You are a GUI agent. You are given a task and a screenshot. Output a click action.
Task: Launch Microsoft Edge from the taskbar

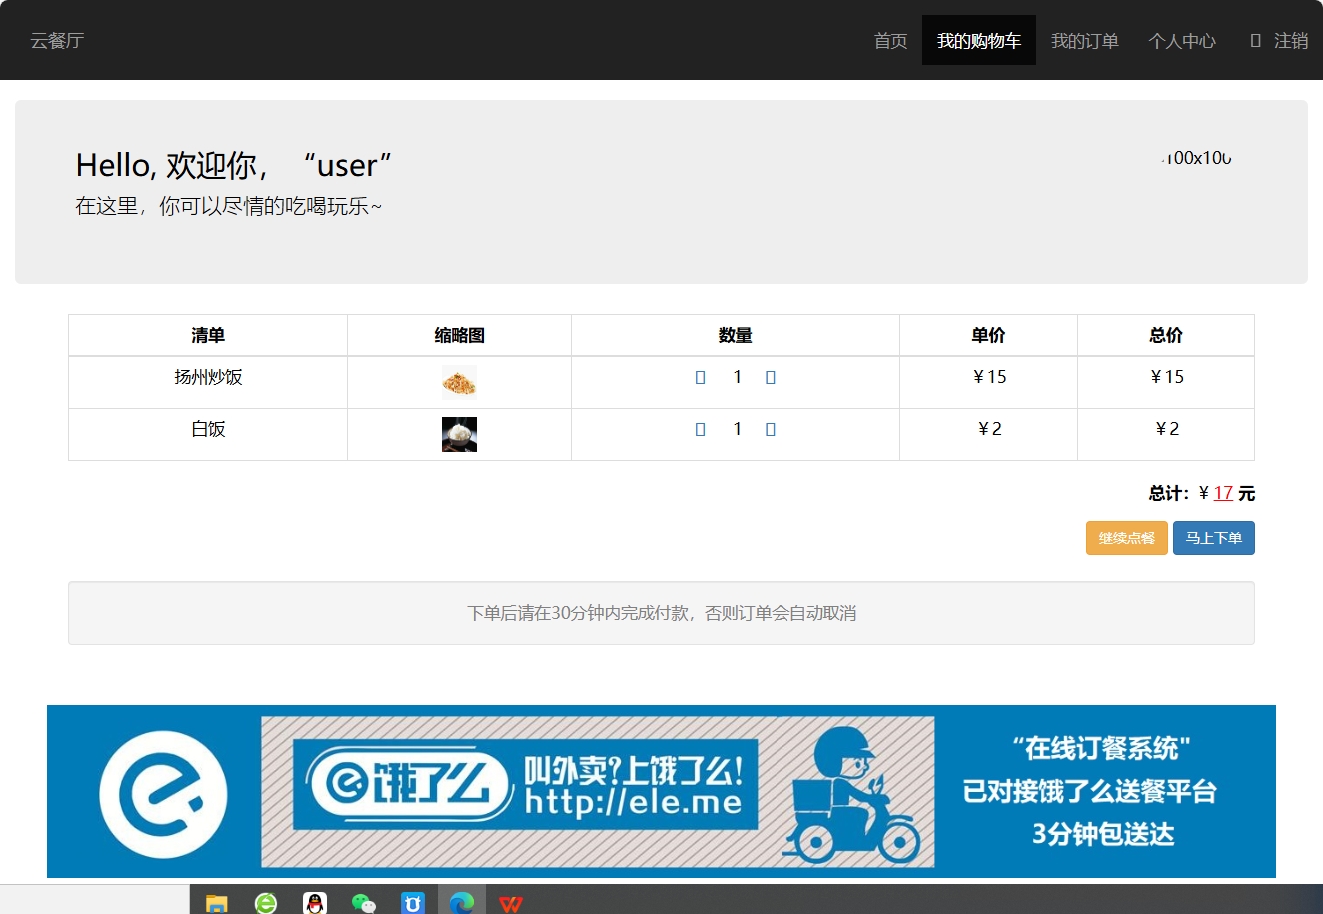tap(461, 903)
